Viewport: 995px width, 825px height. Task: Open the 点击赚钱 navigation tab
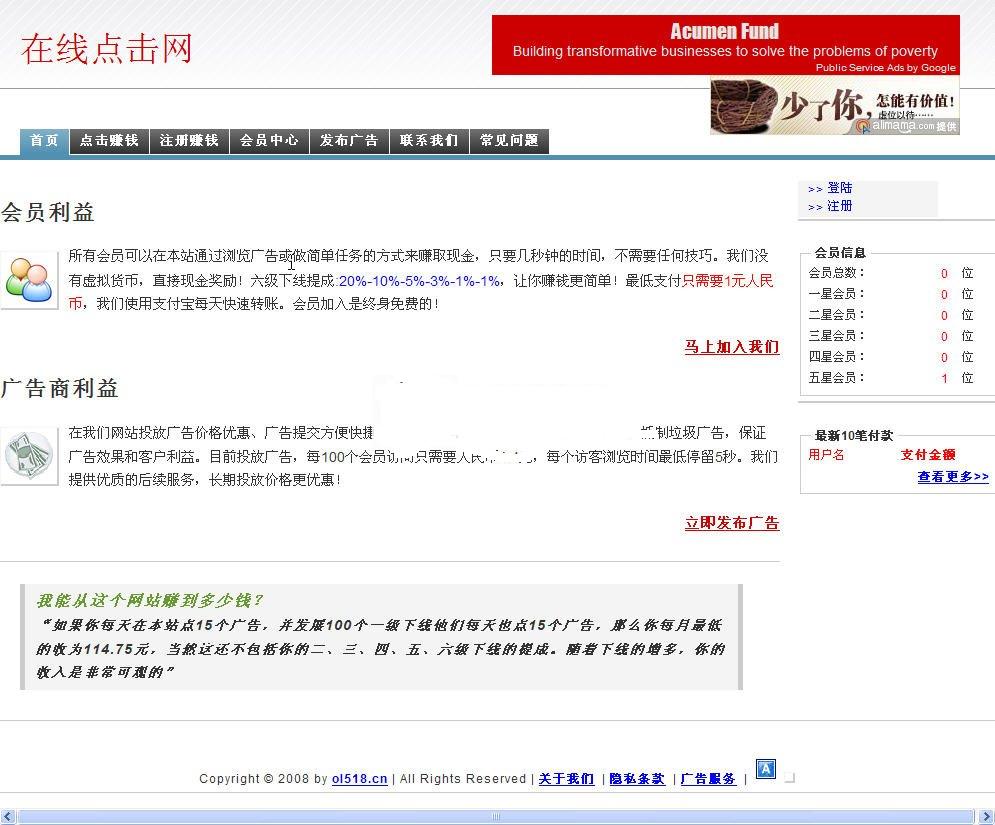[109, 141]
